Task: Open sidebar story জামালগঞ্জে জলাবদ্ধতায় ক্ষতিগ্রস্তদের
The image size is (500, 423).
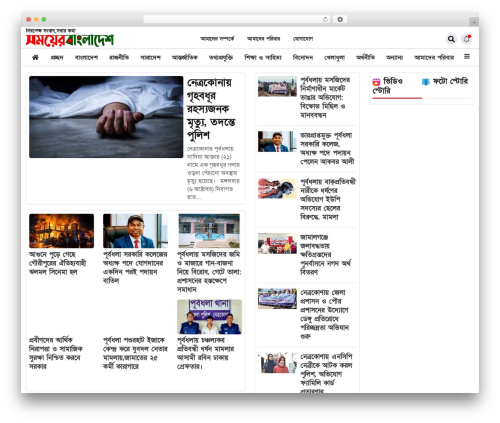Action: point(326,254)
